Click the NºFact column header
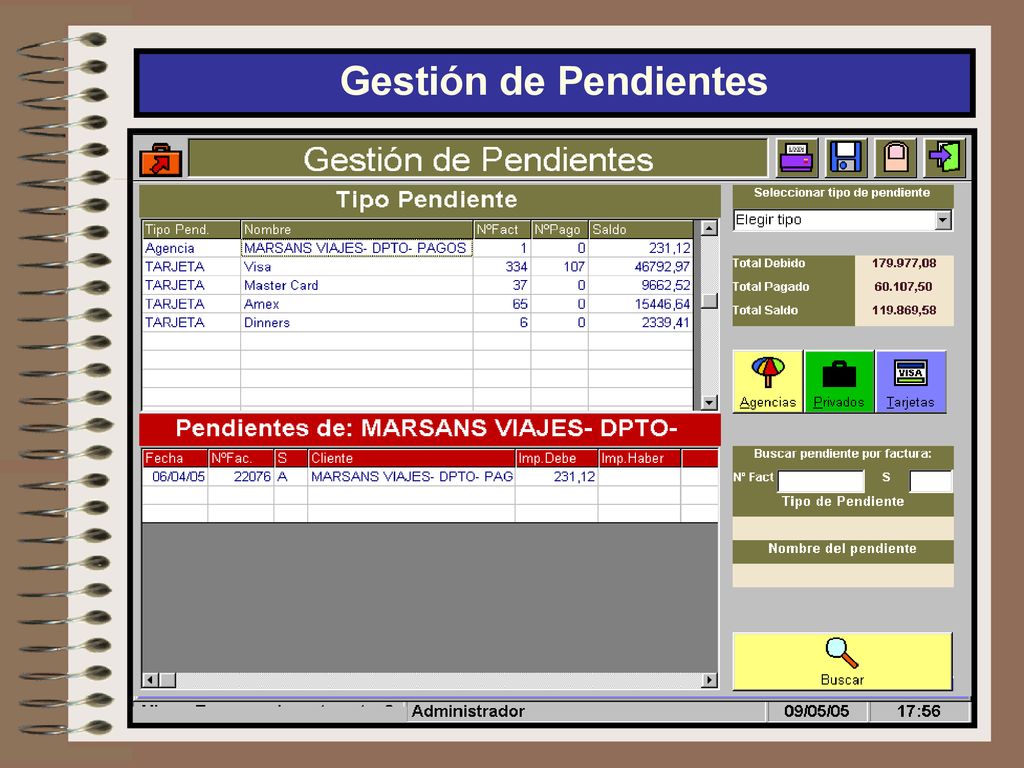This screenshot has height=768, width=1024. point(502,230)
